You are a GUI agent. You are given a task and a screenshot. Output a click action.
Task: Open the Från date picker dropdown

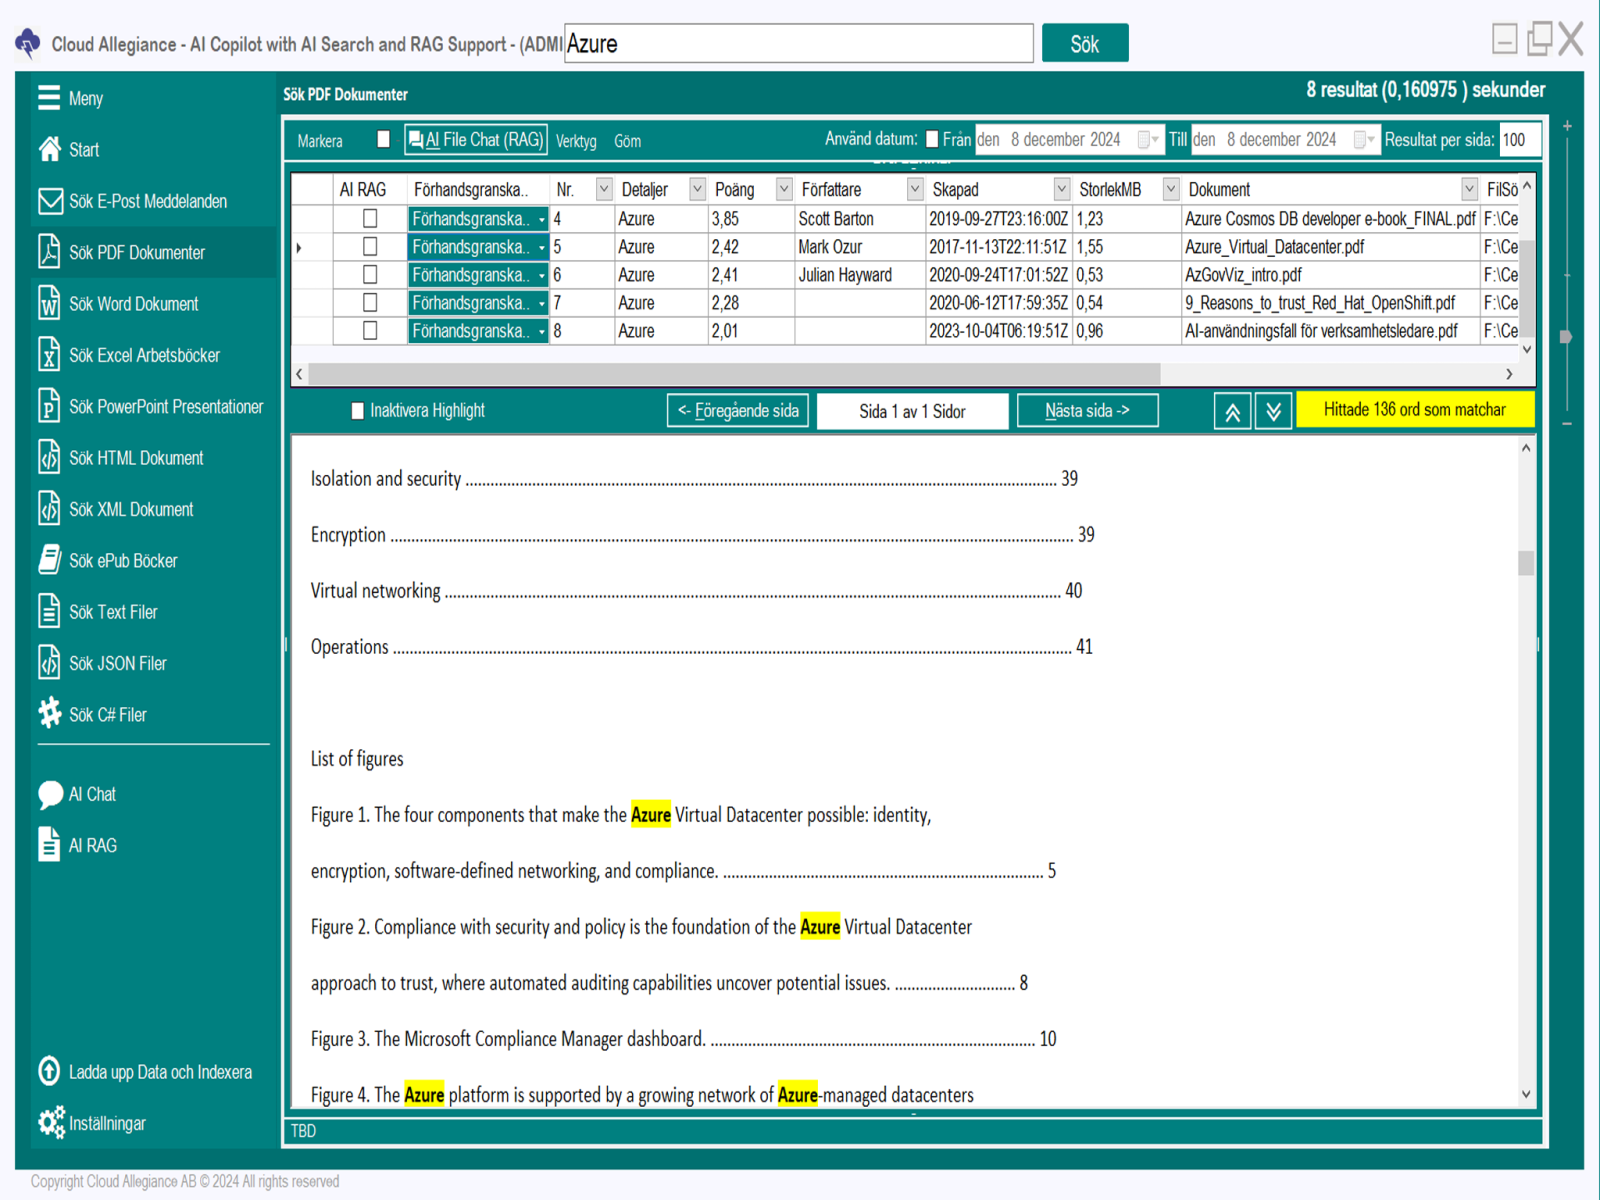(x=1150, y=140)
